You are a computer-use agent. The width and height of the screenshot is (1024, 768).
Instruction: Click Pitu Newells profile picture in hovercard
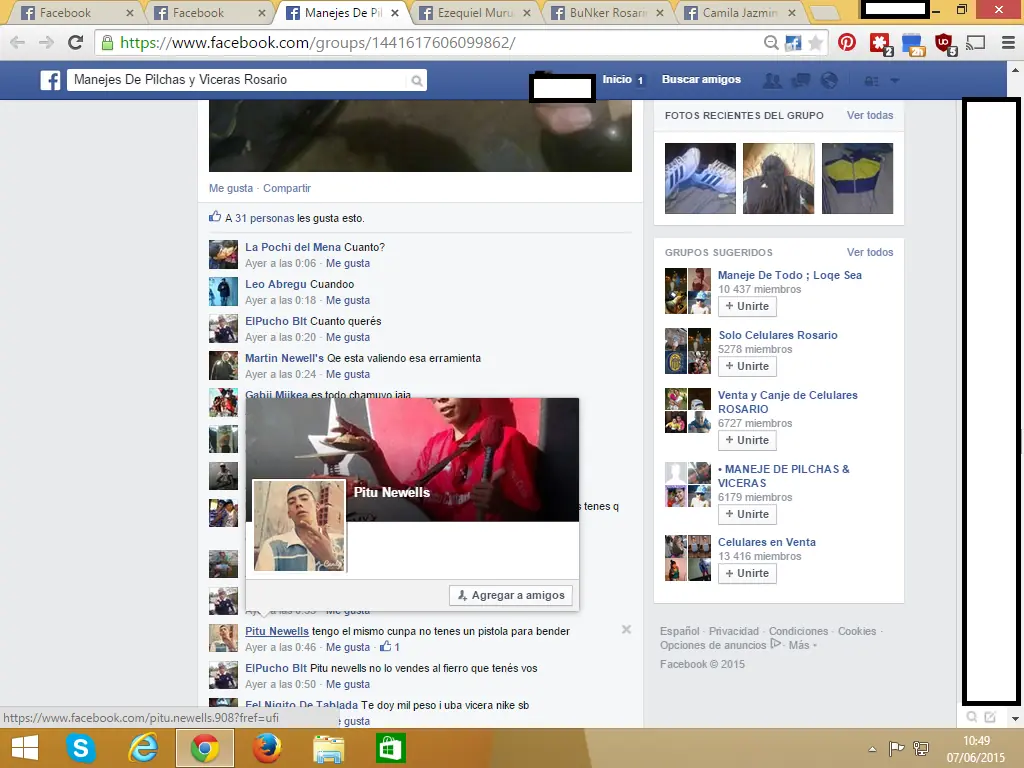pos(299,526)
